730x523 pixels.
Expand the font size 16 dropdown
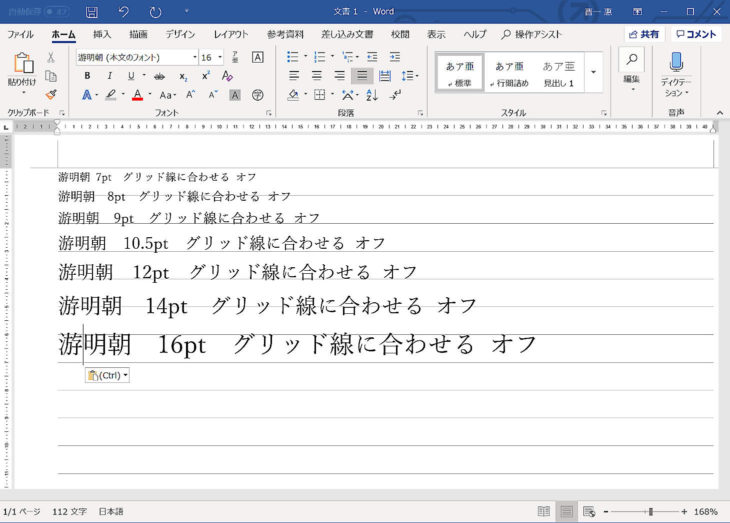coord(220,57)
